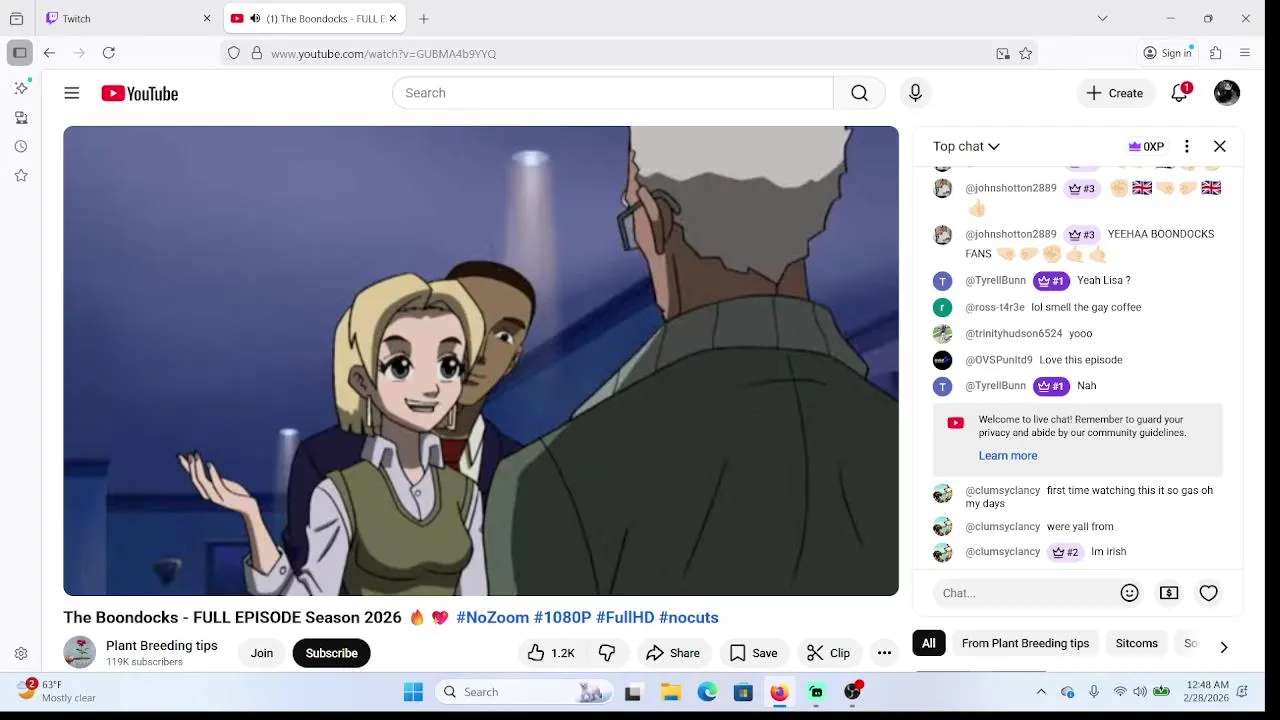Viewport: 1280px width, 720px height.
Task: Open tracking protection shield icon
Action: click(x=234, y=53)
